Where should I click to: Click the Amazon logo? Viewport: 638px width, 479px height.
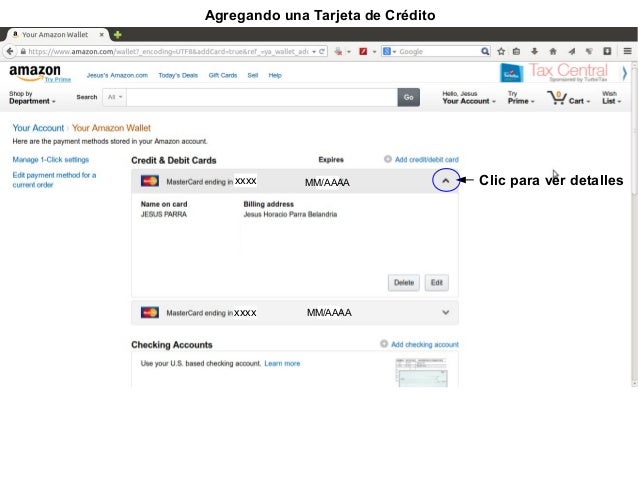[x=35, y=72]
